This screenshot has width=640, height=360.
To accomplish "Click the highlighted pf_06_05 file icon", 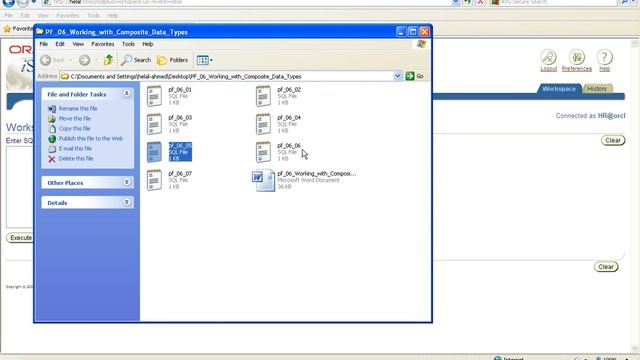I will pos(154,151).
